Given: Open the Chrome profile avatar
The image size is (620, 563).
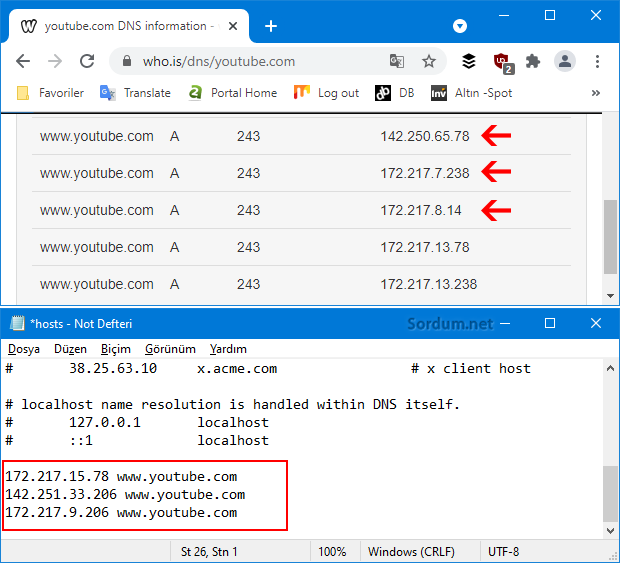Looking at the screenshot, I should [565, 61].
